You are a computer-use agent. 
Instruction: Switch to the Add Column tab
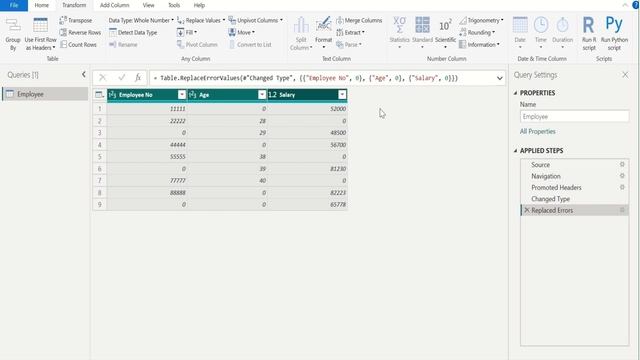pyautogui.click(x=114, y=5)
